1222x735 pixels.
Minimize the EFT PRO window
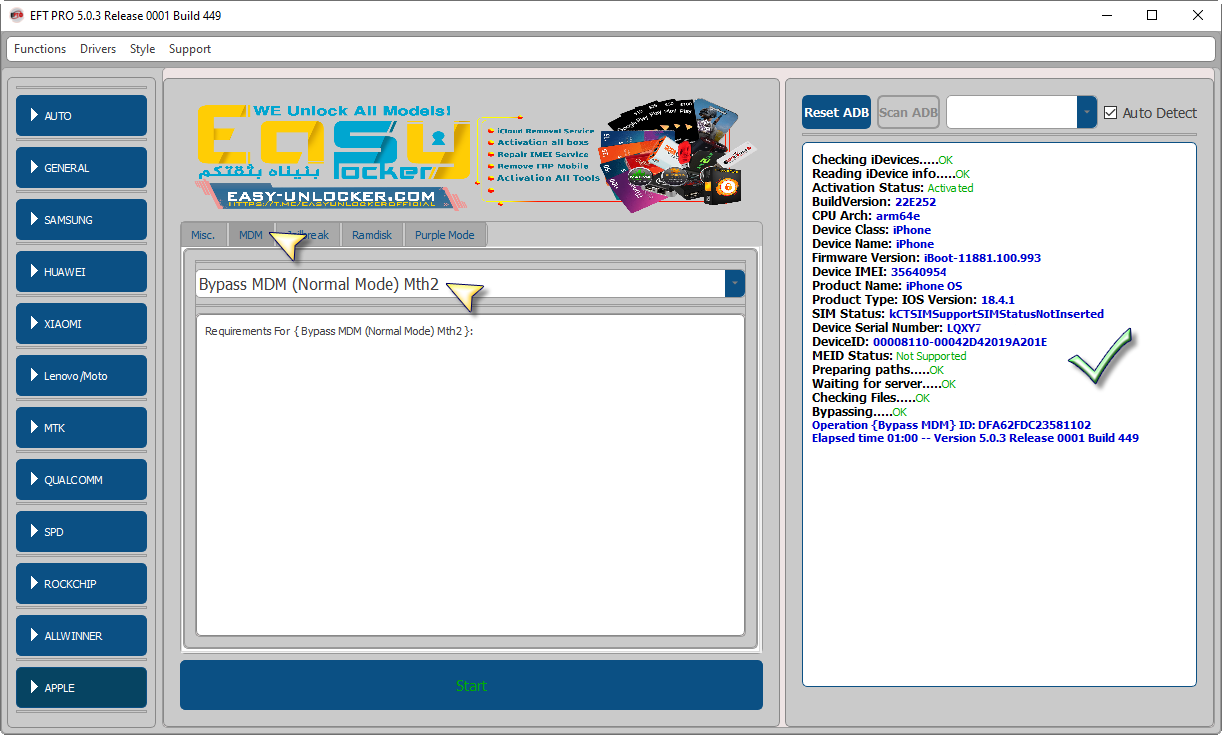[1107, 15]
